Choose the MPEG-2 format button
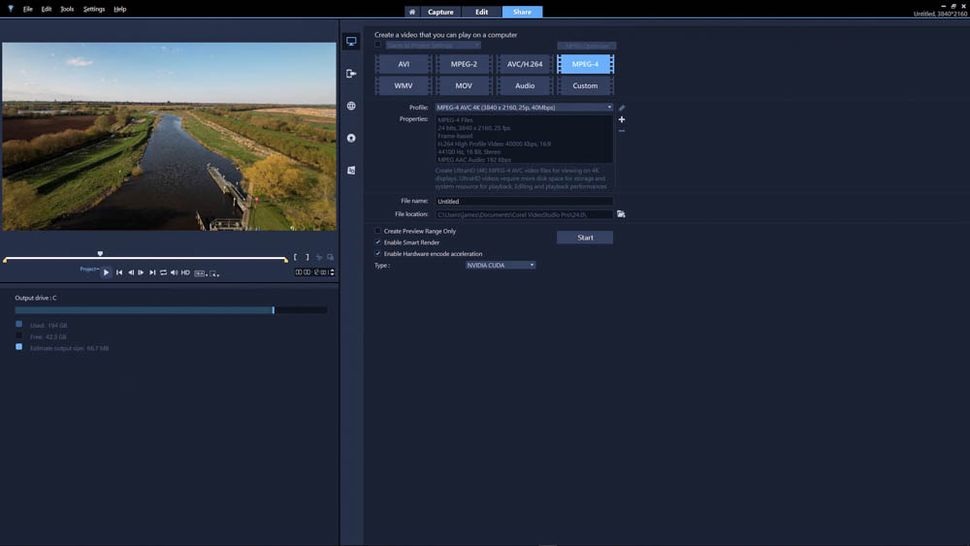Screen dimensions: 970x546 [x=464, y=64]
